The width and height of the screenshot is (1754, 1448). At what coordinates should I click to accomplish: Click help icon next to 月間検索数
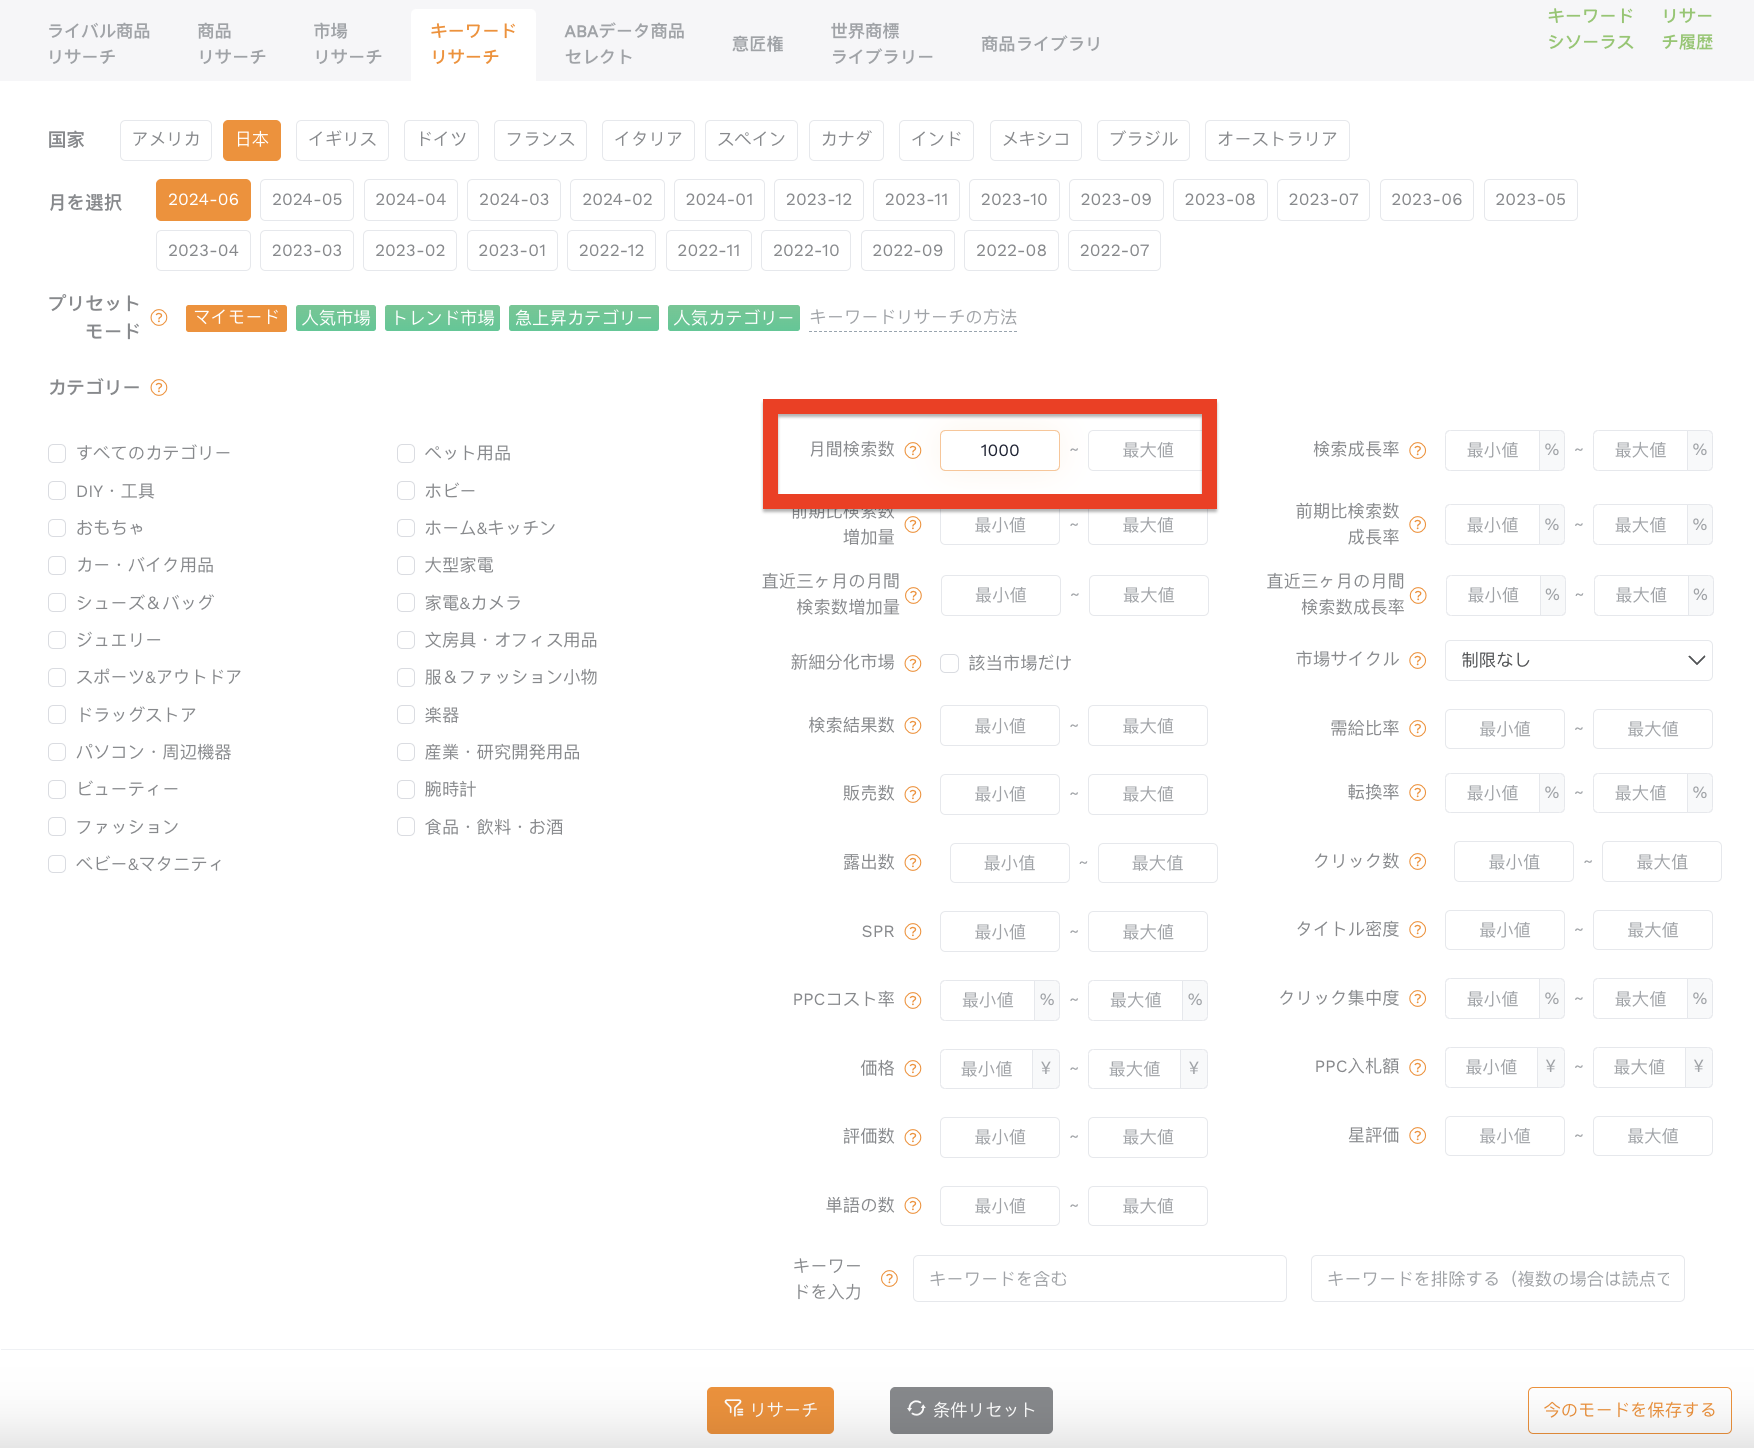pos(913,451)
